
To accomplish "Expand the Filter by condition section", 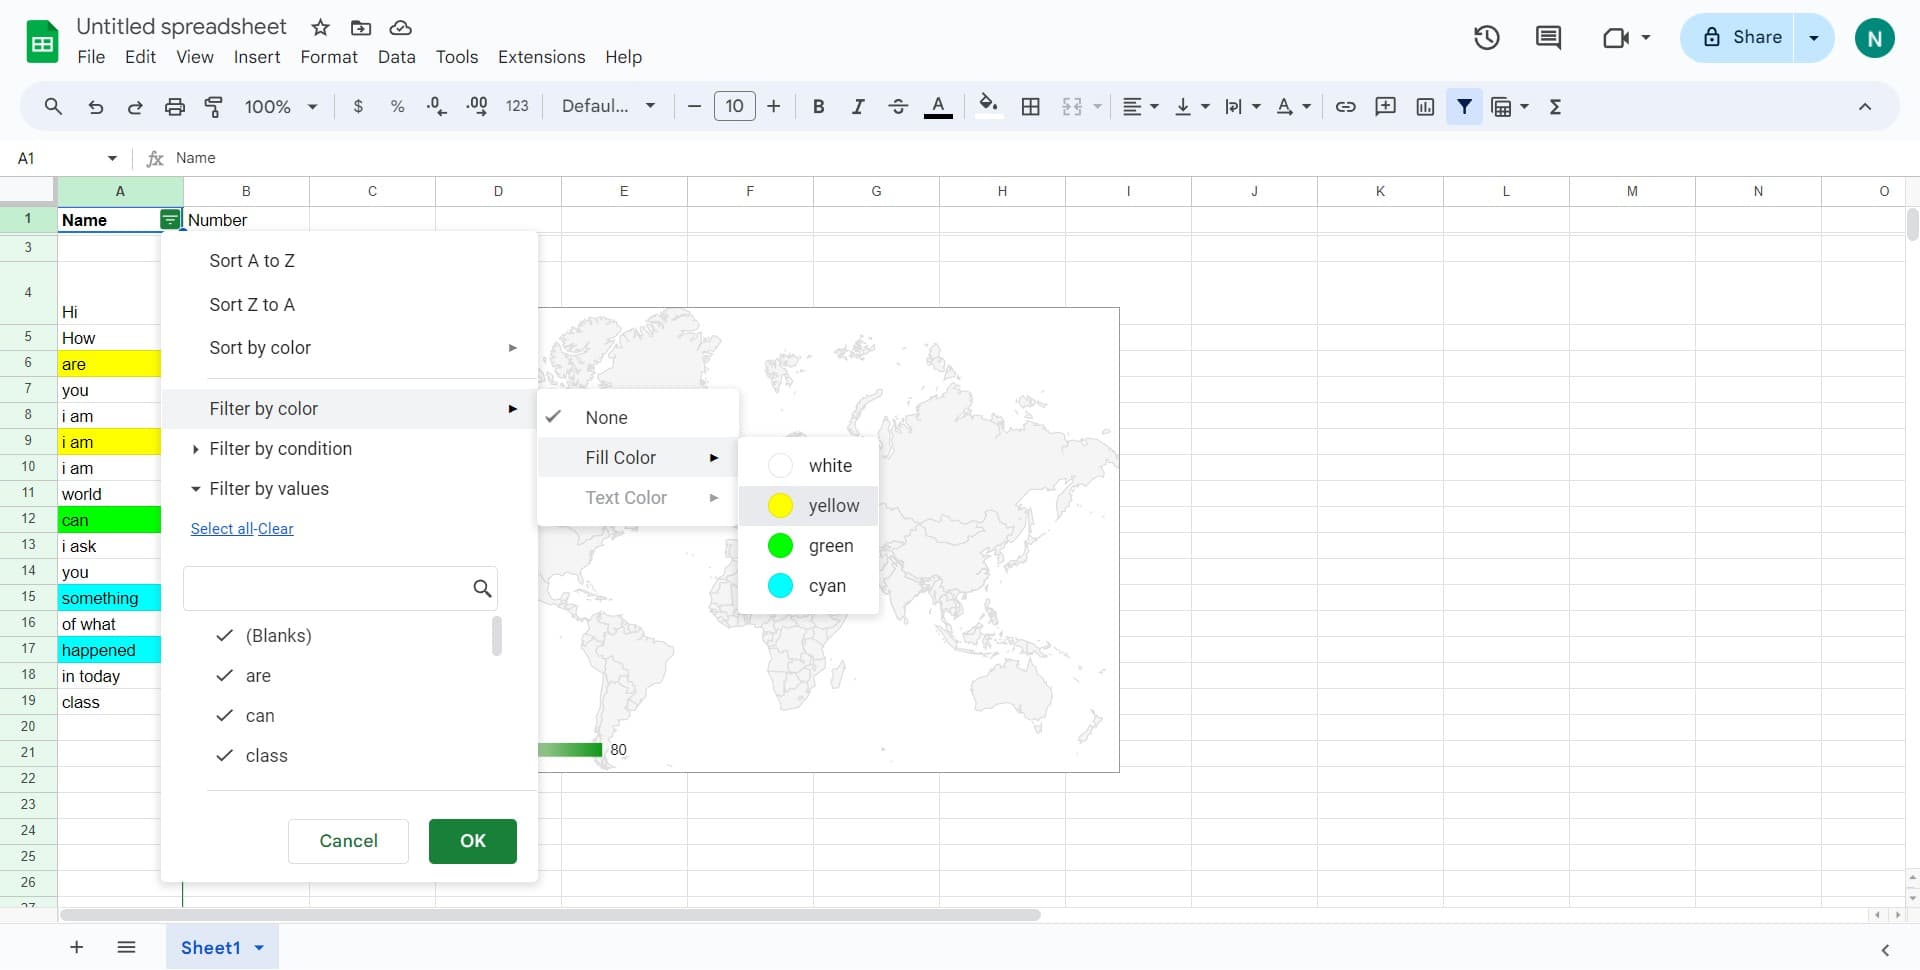I will 196,449.
